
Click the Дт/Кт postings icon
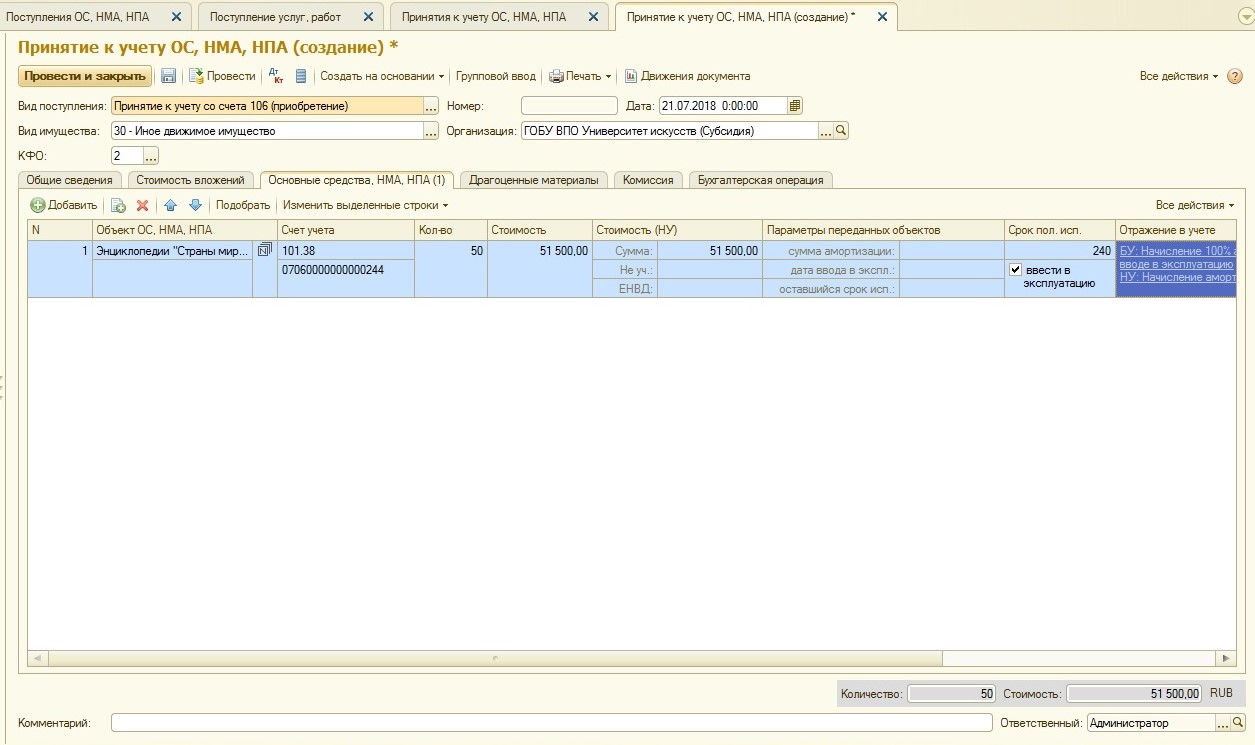(277, 76)
